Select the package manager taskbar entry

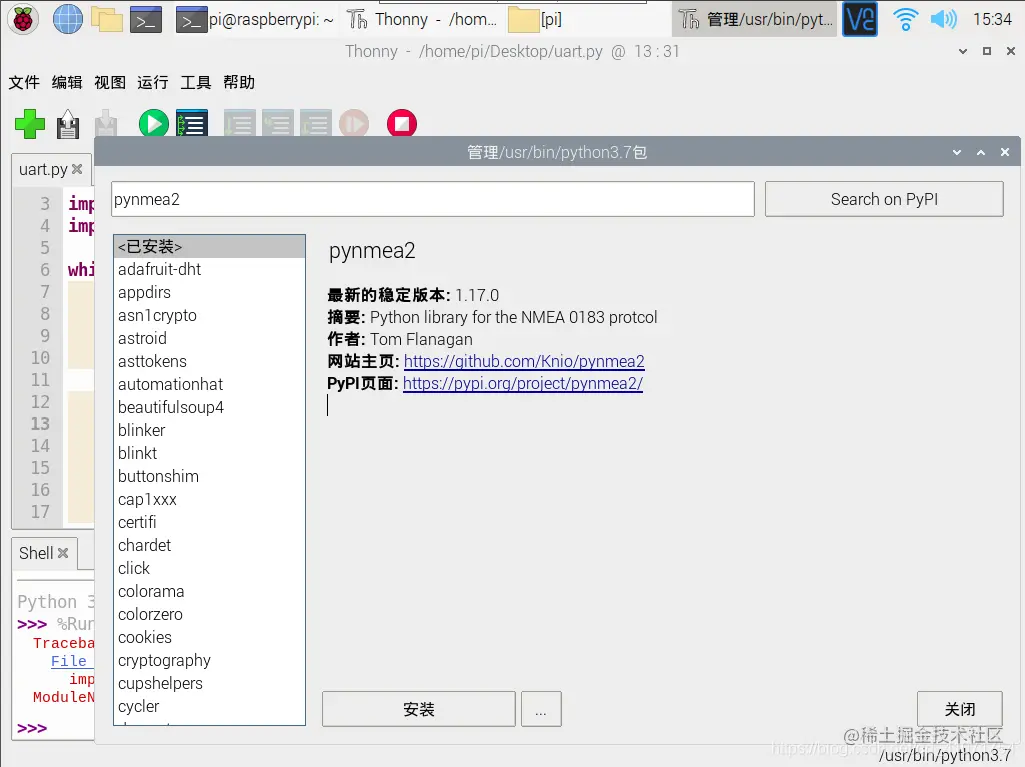point(755,20)
